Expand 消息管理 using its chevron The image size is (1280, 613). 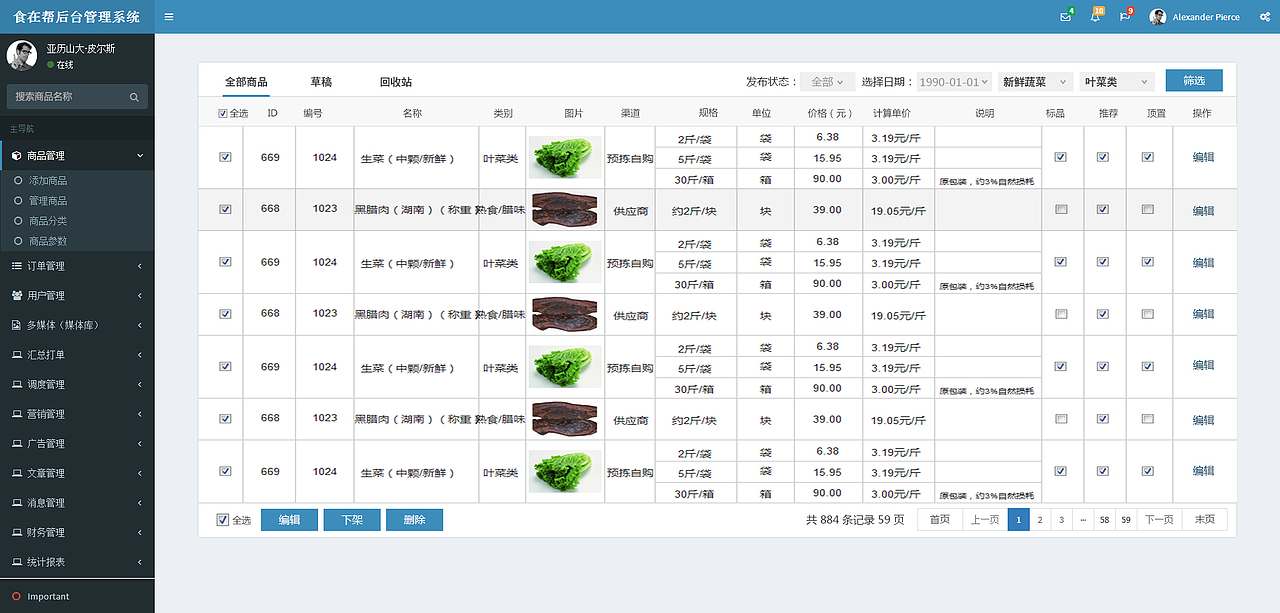140,503
